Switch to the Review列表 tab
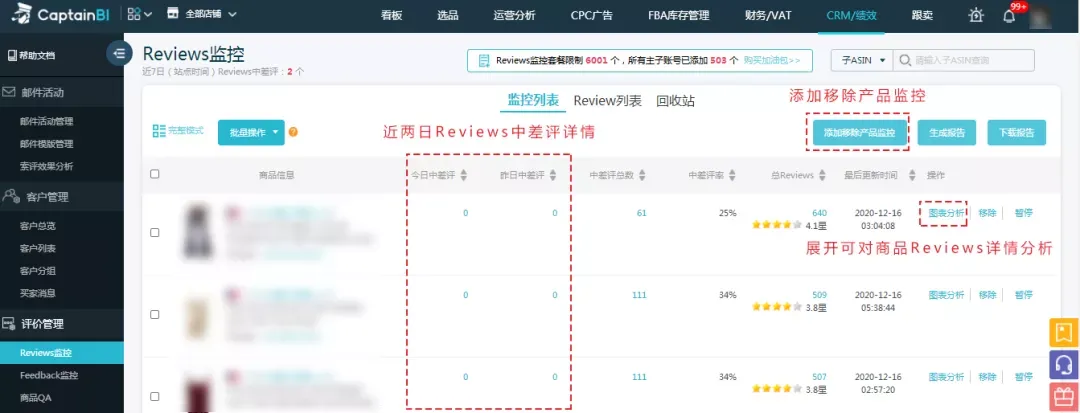 click(608, 101)
